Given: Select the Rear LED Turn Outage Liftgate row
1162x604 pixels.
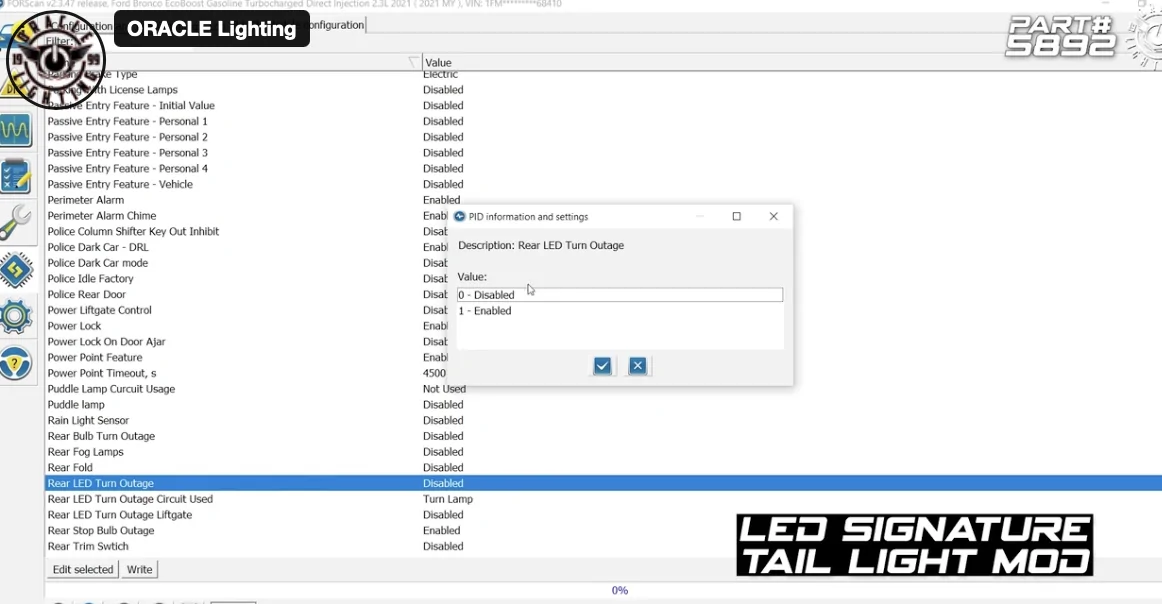Looking at the screenshot, I should (x=603, y=514).
